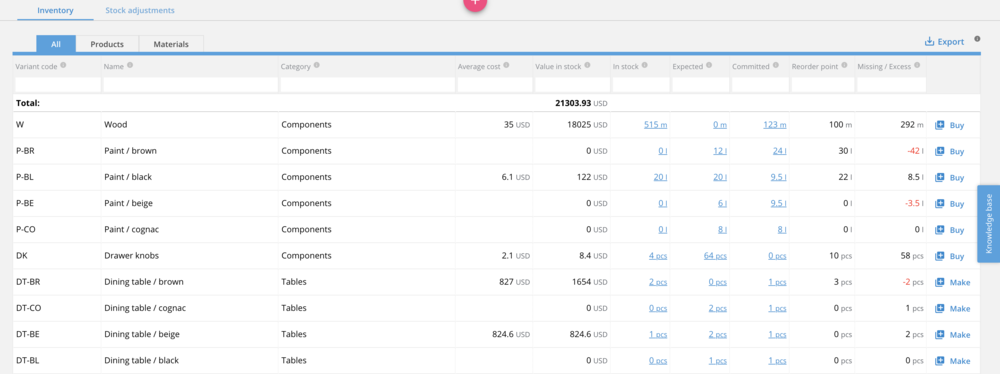Focus the Reorder point filter field
This screenshot has height=374, width=1000.
pos(822,84)
